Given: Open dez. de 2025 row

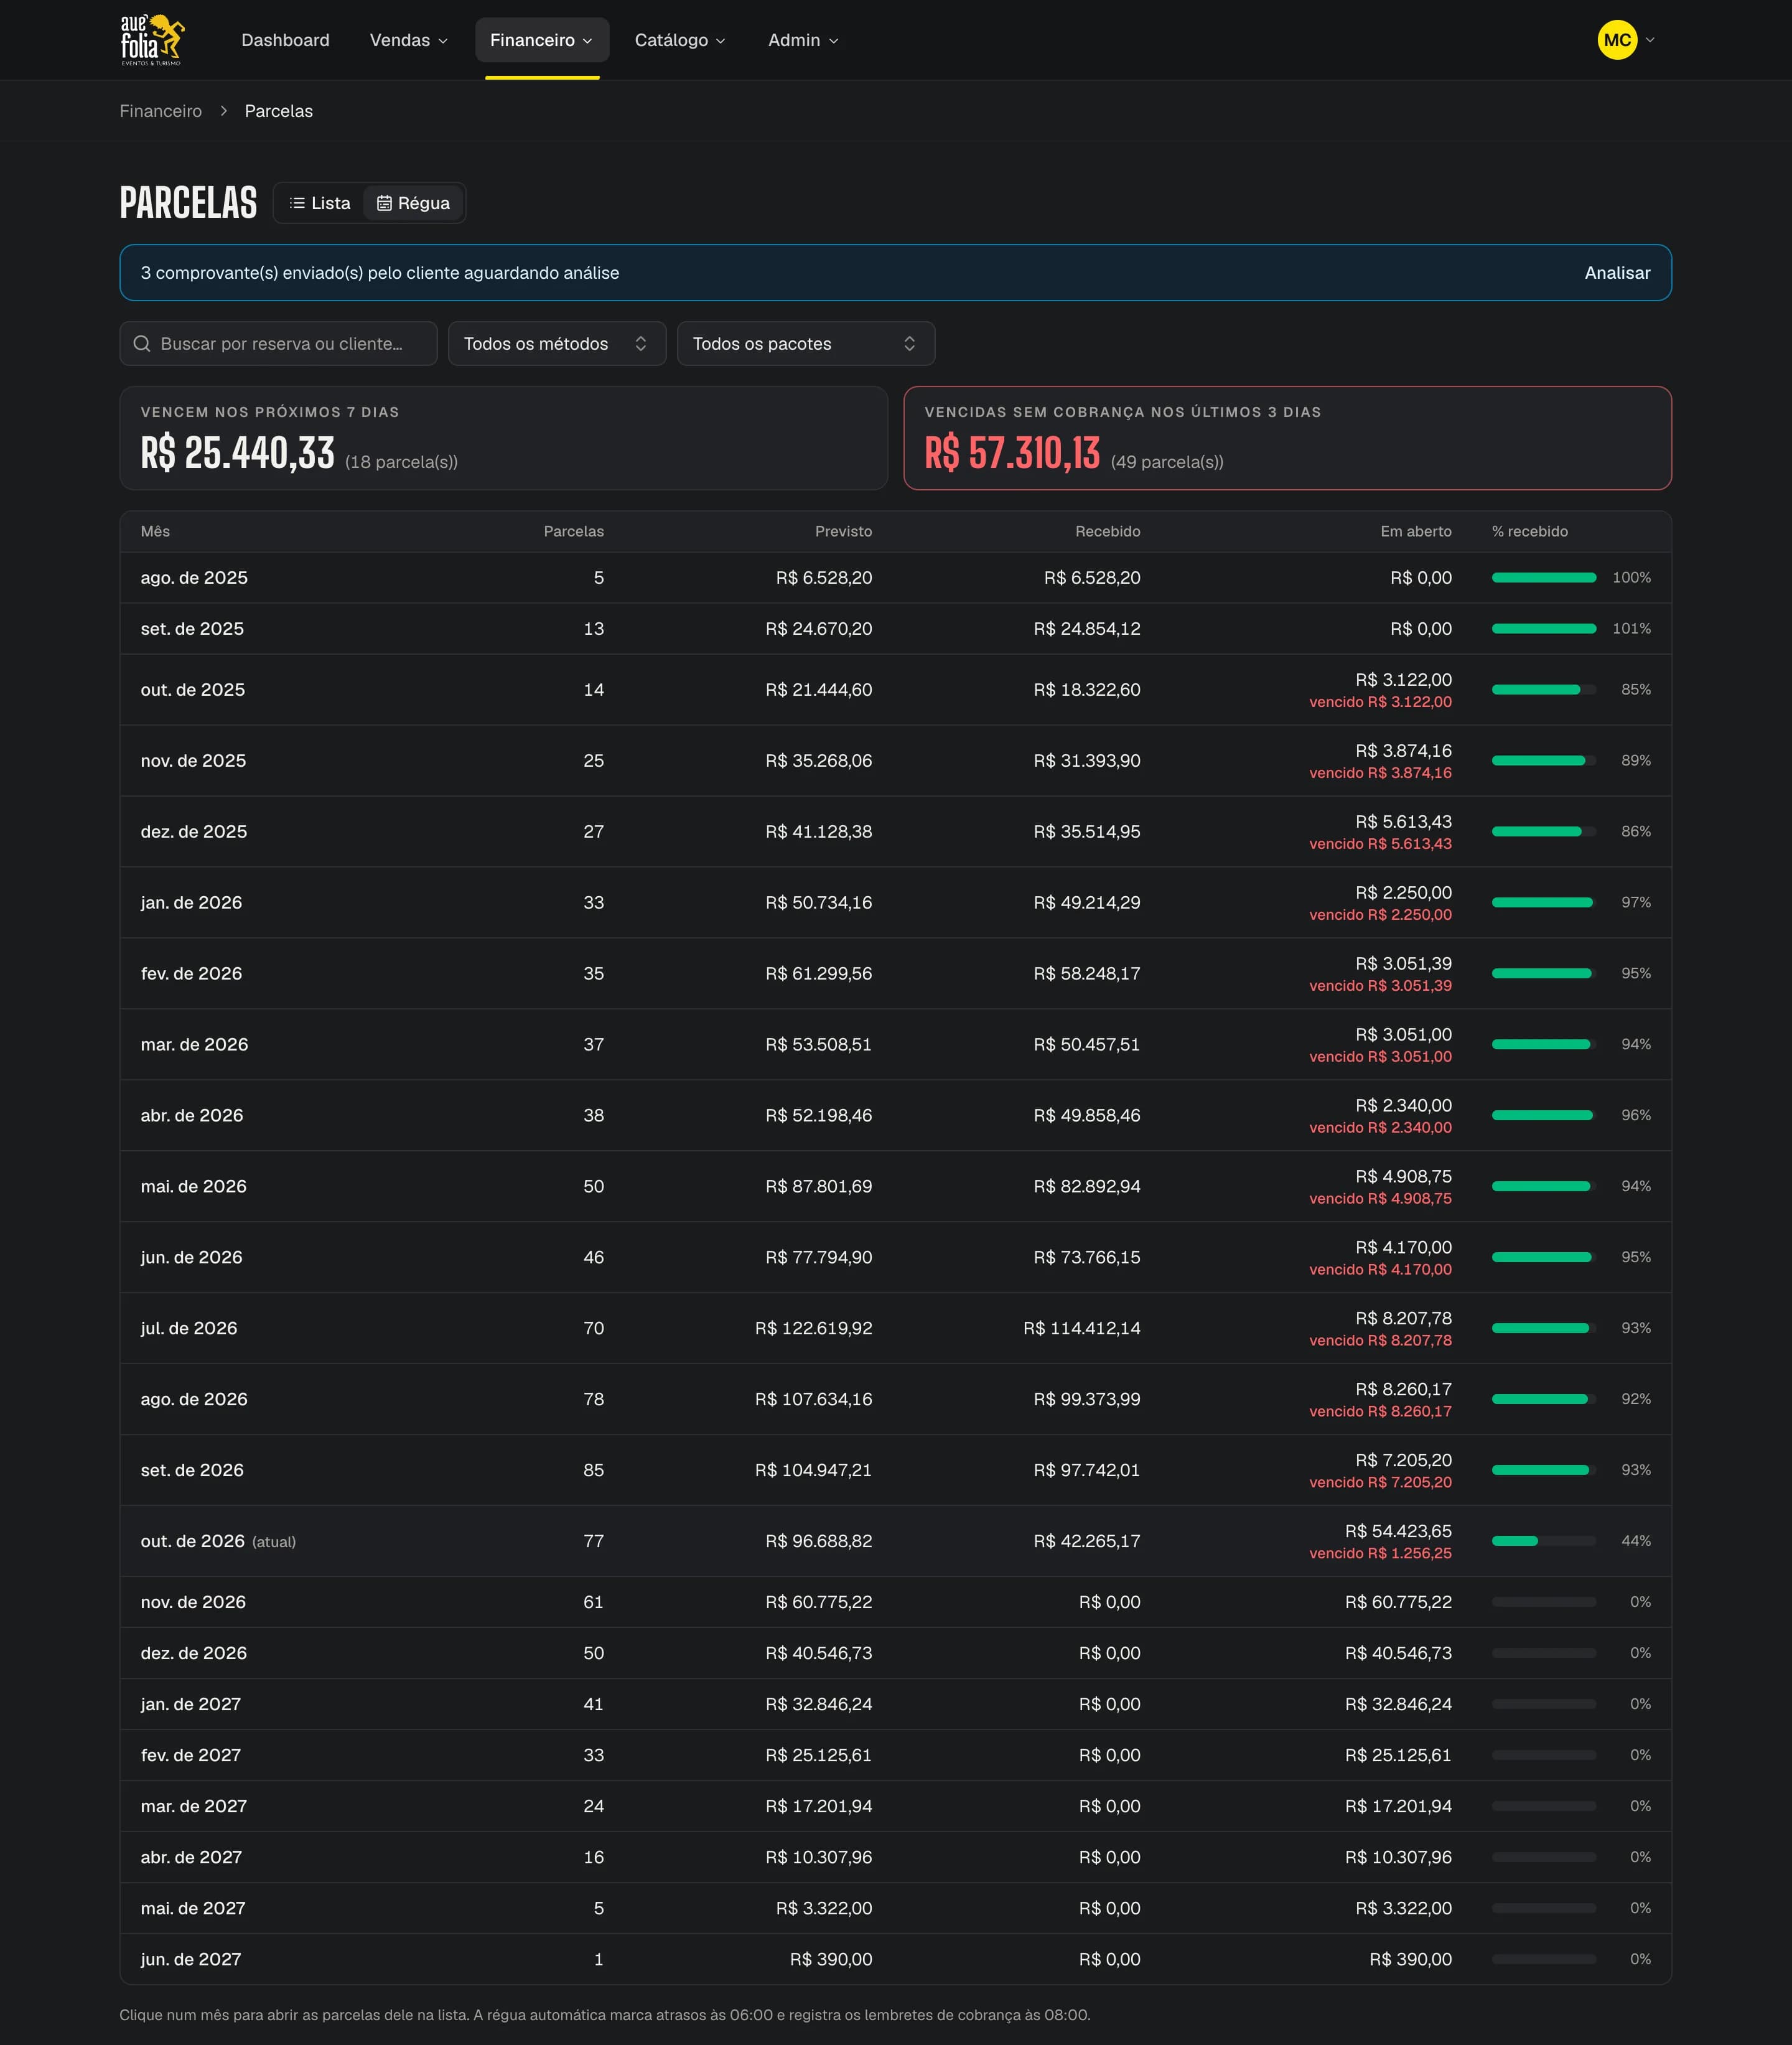Looking at the screenshot, I should click(896, 832).
